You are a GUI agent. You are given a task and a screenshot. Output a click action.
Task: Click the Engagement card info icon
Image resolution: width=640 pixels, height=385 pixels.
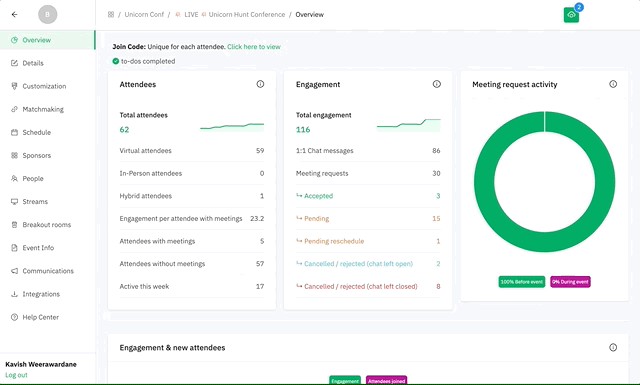click(x=436, y=84)
